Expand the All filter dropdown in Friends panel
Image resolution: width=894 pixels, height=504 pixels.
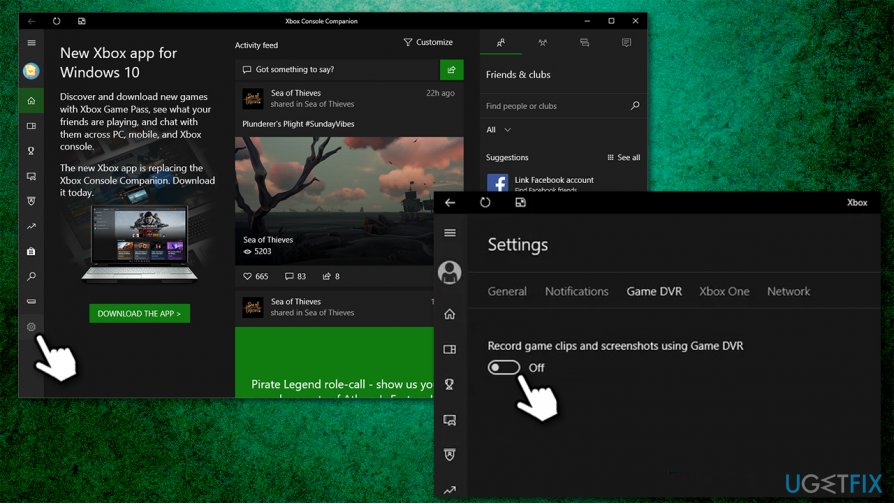coord(498,130)
